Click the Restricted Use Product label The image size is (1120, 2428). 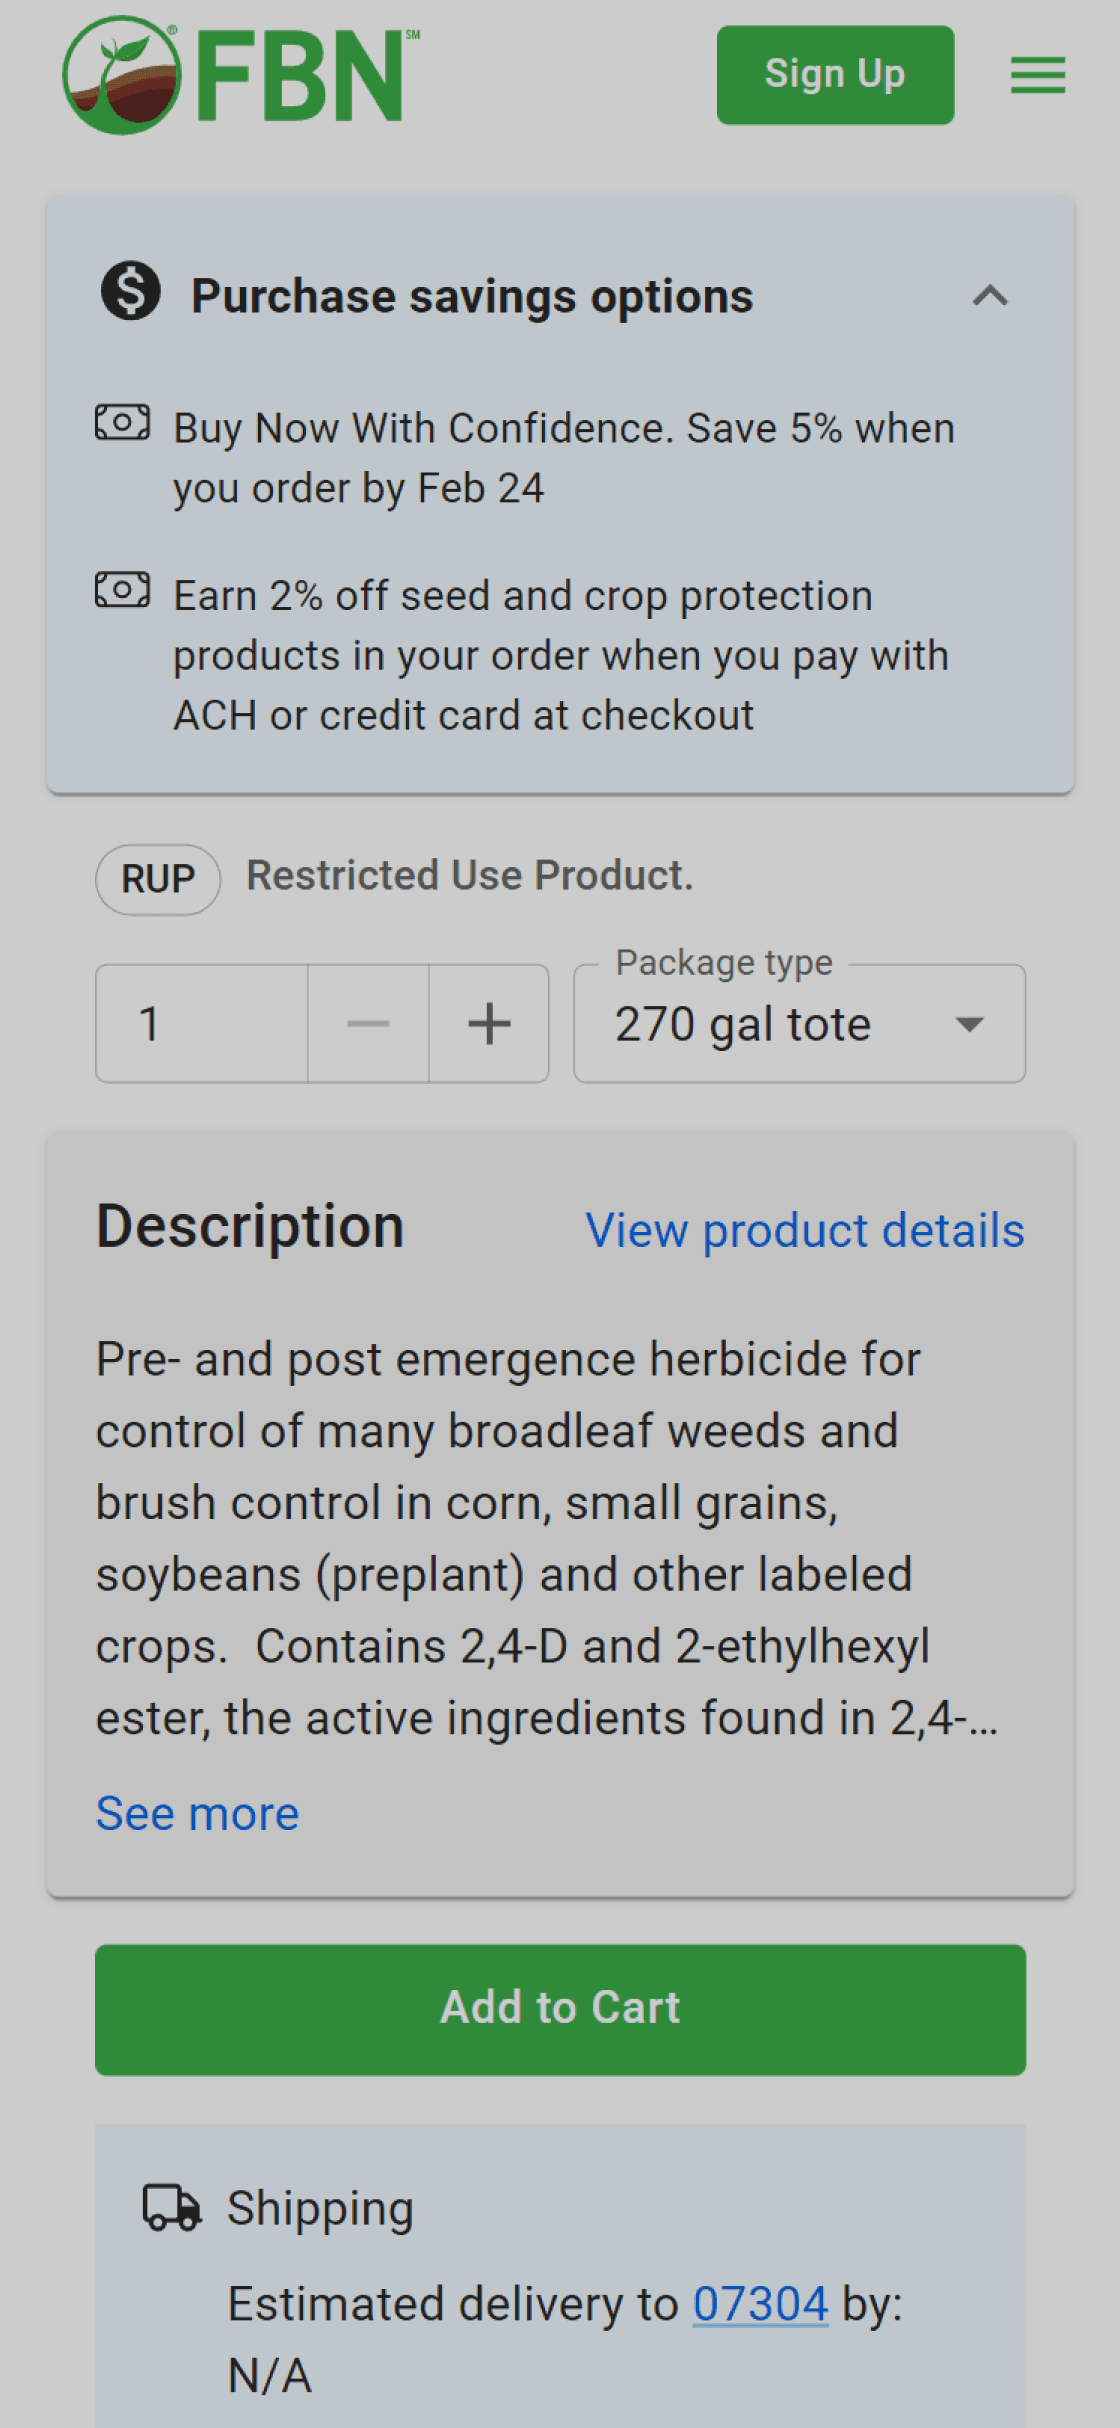(x=470, y=875)
